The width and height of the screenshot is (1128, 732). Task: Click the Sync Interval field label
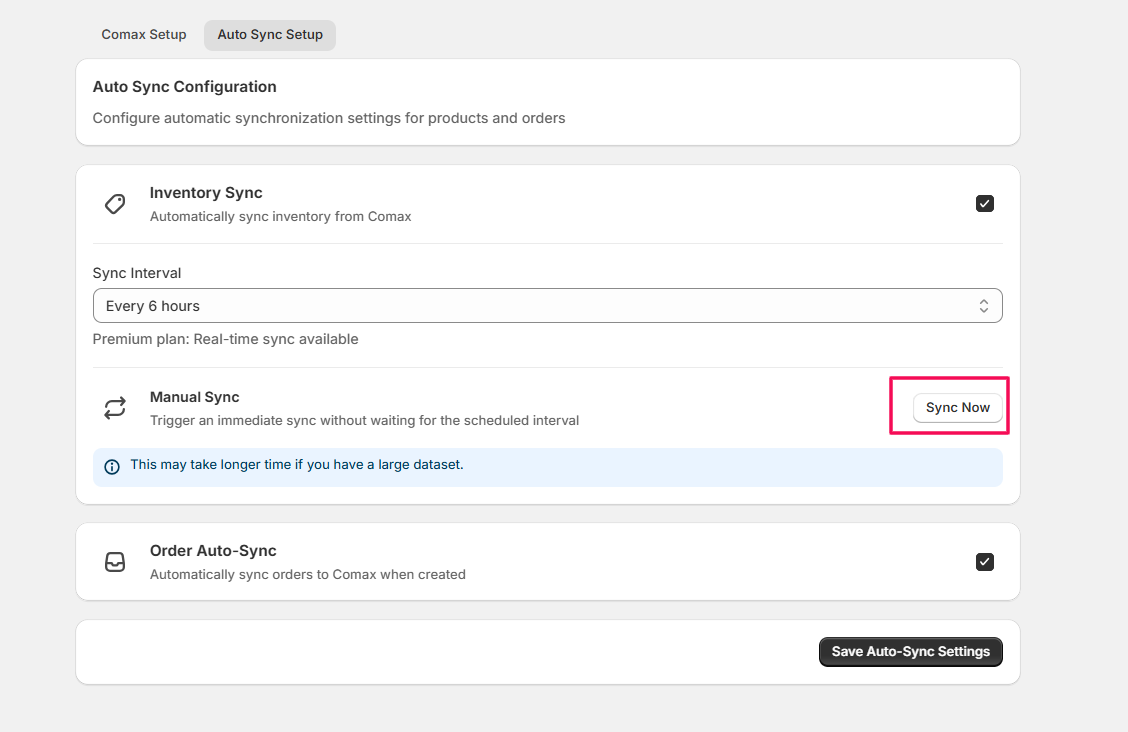(x=137, y=273)
